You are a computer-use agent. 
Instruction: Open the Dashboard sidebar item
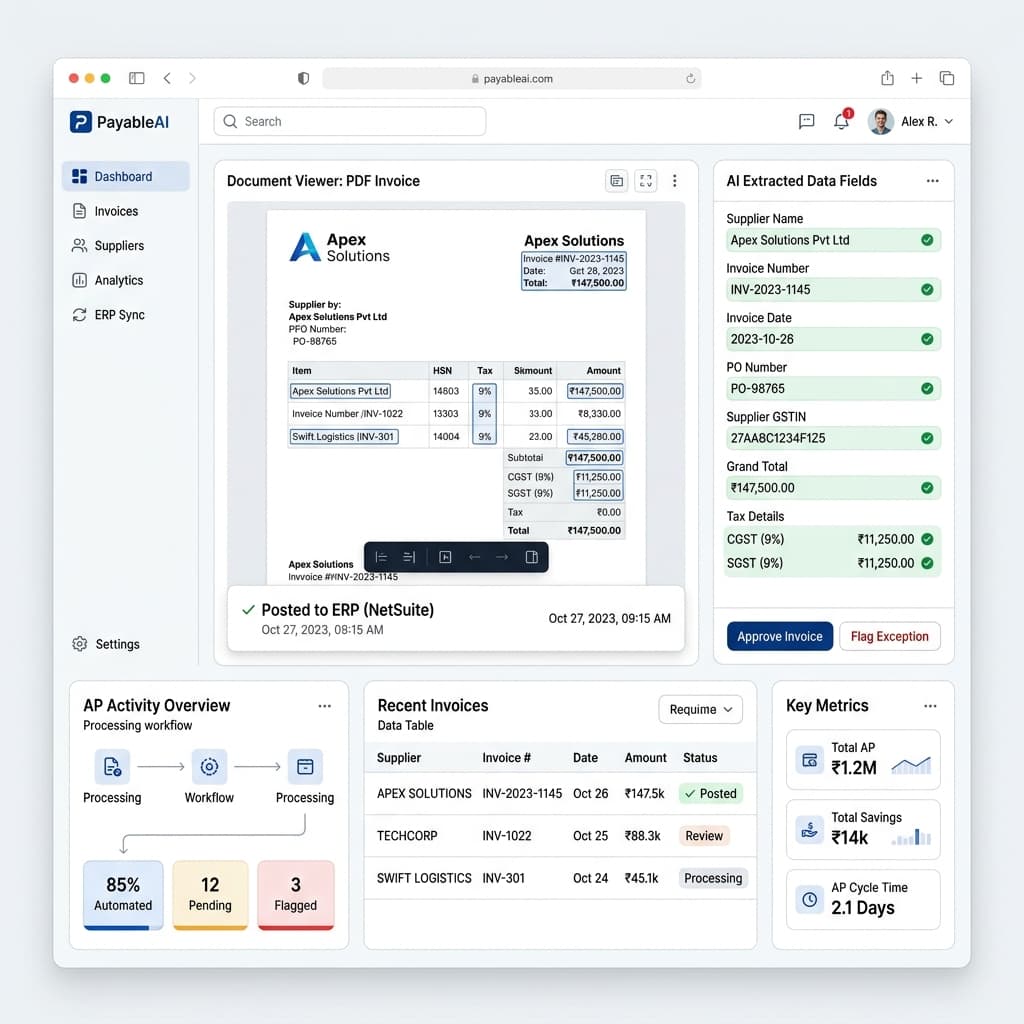[x=125, y=176]
